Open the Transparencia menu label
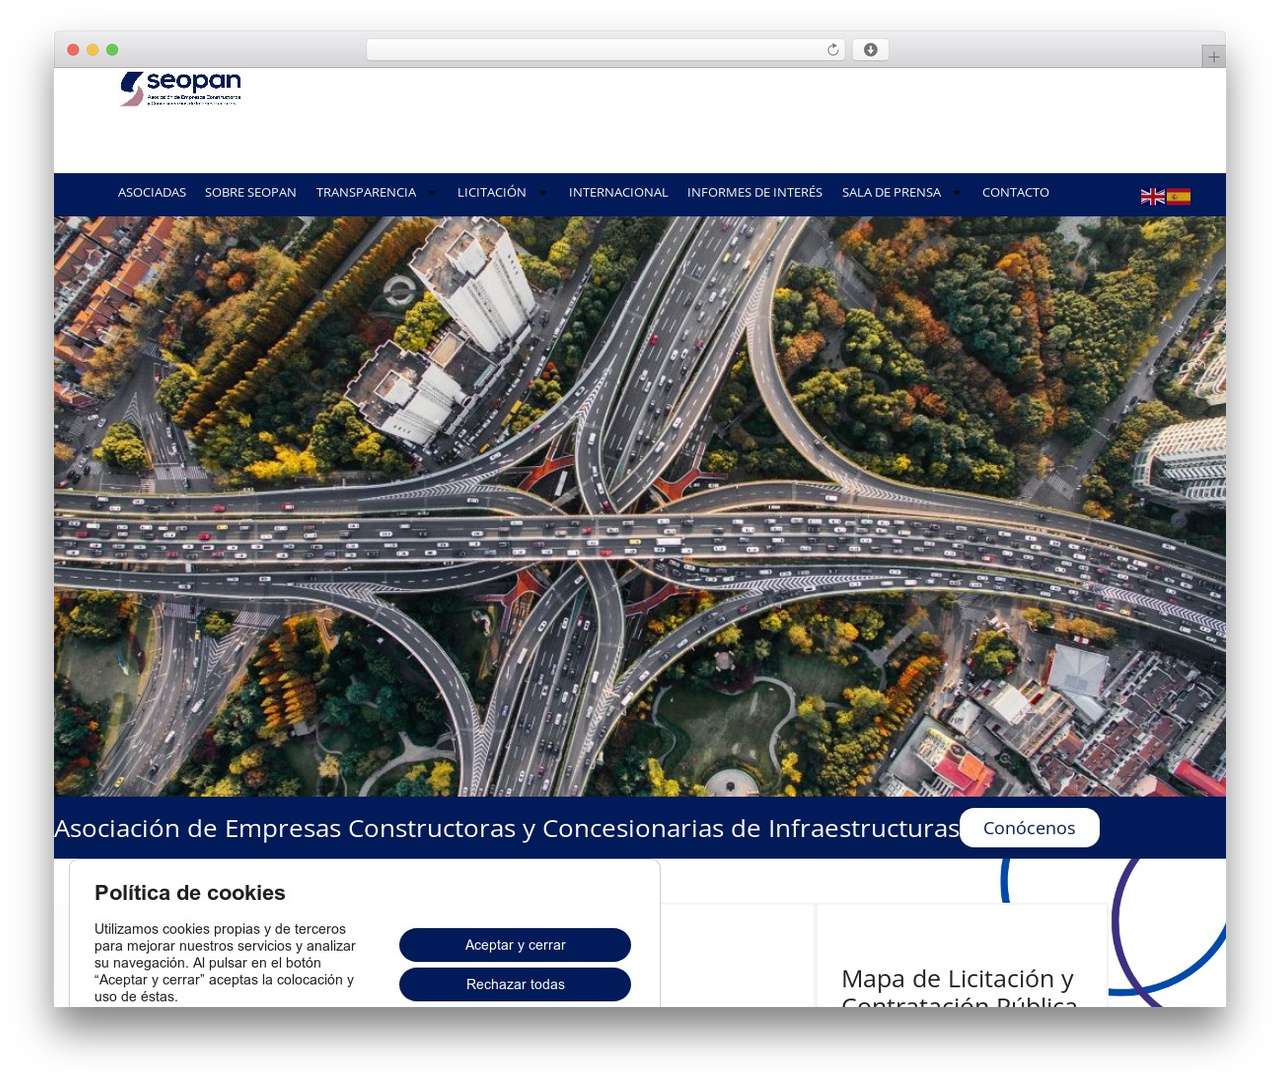The height and width of the screenshot is (1084, 1280). pyautogui.click(x=366, y=193)
